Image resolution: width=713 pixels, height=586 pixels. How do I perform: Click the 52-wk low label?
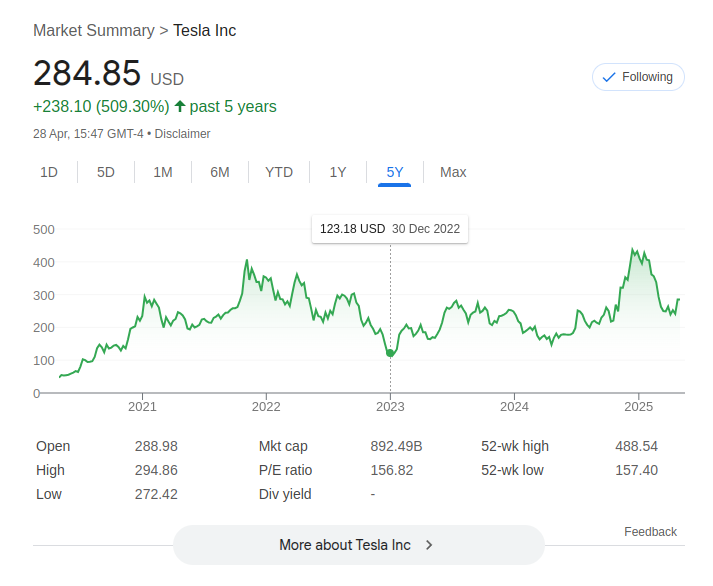(x=512, y=470)
